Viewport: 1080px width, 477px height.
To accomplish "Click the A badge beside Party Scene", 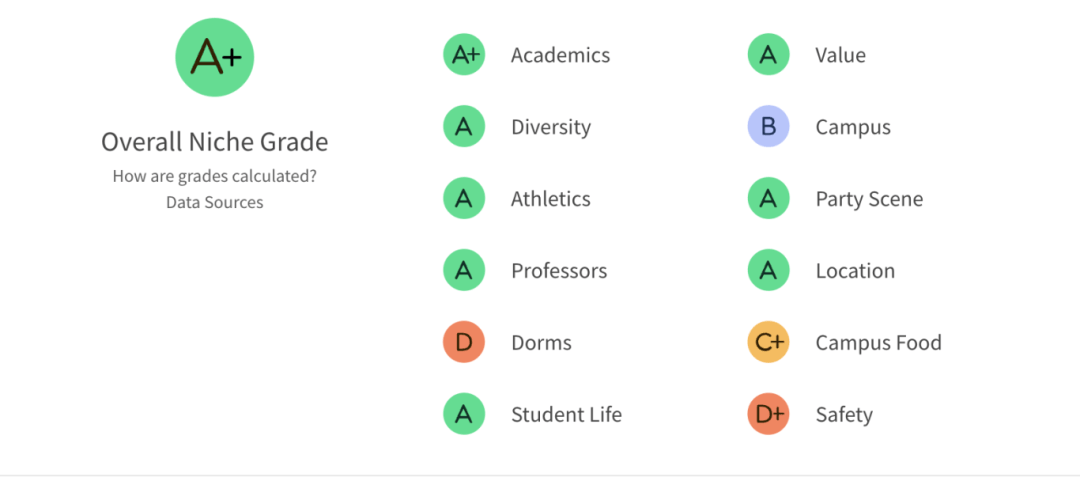I will (769, 198).
